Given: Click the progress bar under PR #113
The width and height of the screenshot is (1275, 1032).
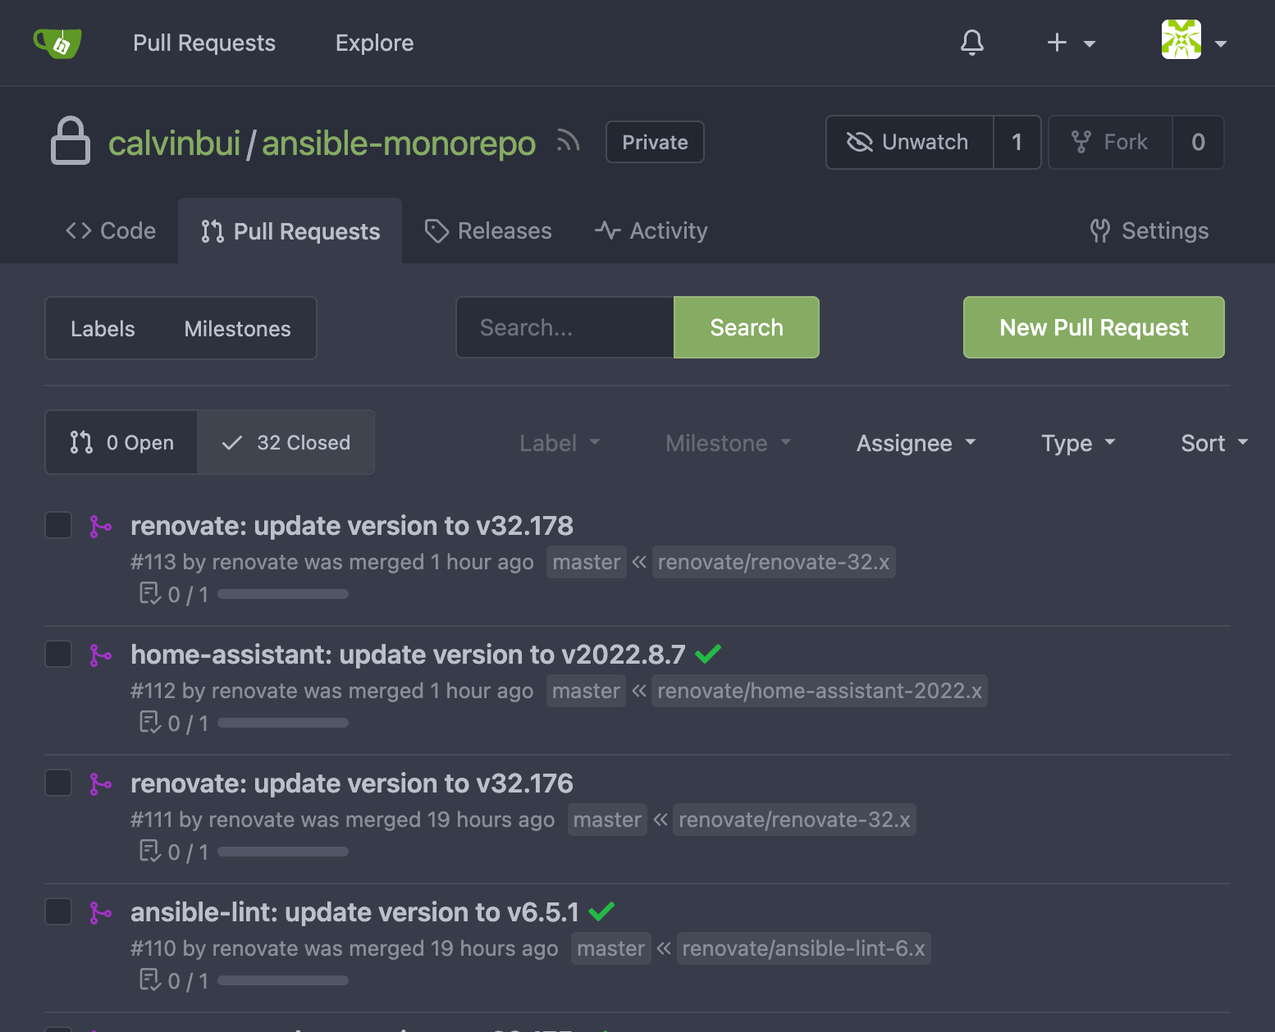Looking at the screenshot, I should 283,593.
